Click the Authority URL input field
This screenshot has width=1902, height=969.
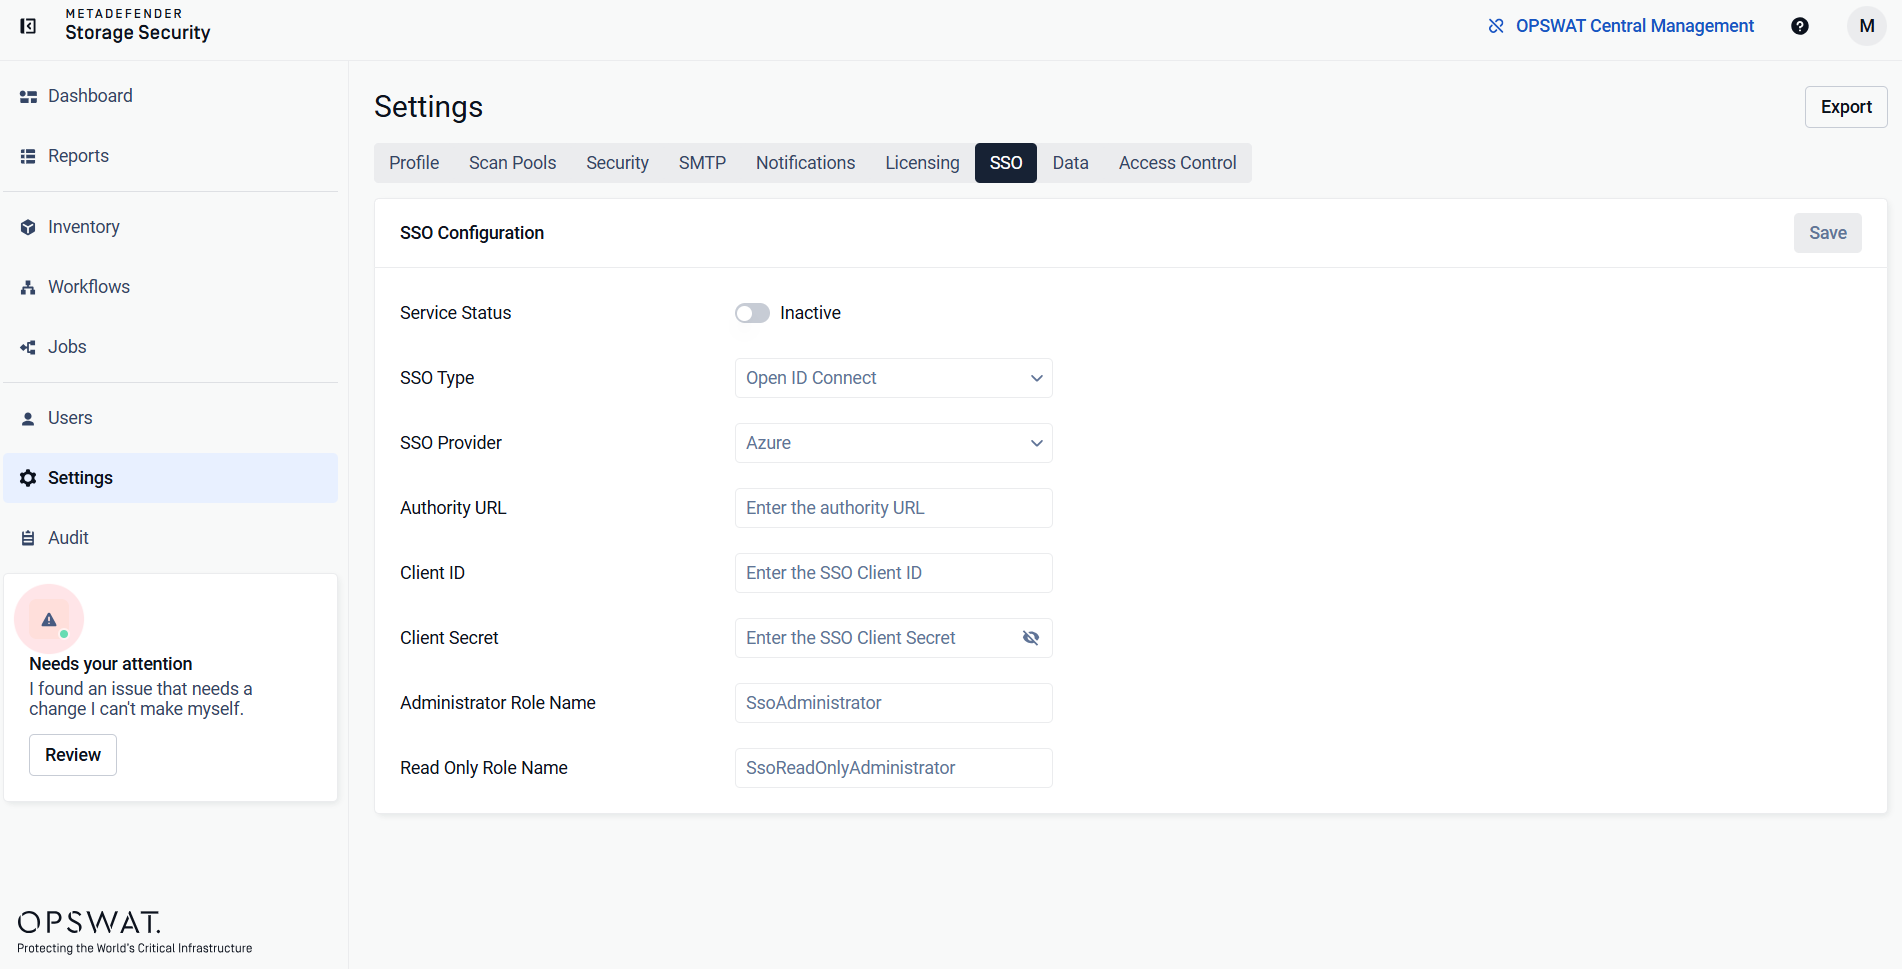pyautogui.click(x=894, y=508)
